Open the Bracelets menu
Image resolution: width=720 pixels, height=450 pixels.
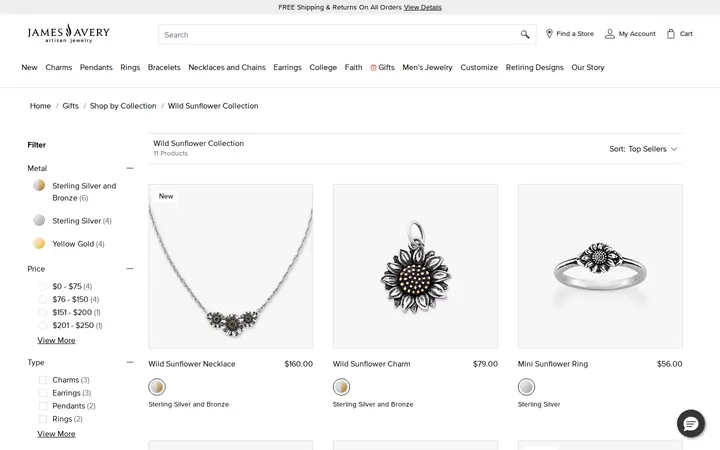[x=164, y=68]
